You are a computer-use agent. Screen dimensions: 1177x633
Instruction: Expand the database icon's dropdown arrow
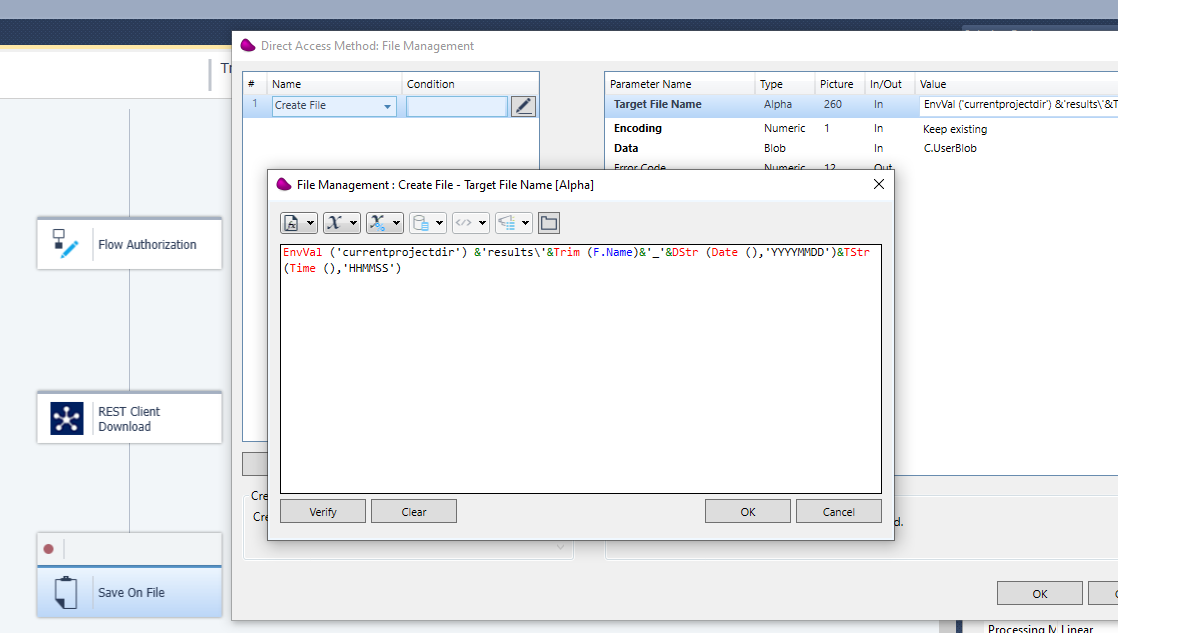coord(440,222)
